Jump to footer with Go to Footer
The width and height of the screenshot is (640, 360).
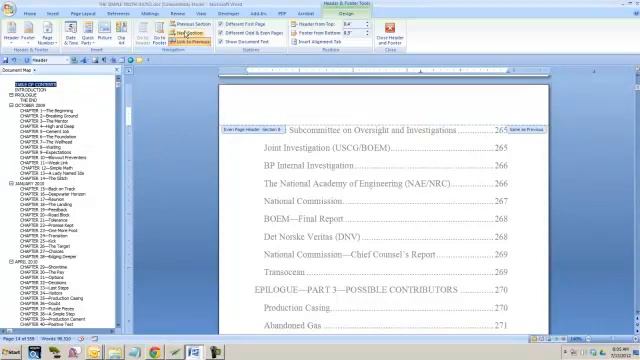tap(159, 33)
